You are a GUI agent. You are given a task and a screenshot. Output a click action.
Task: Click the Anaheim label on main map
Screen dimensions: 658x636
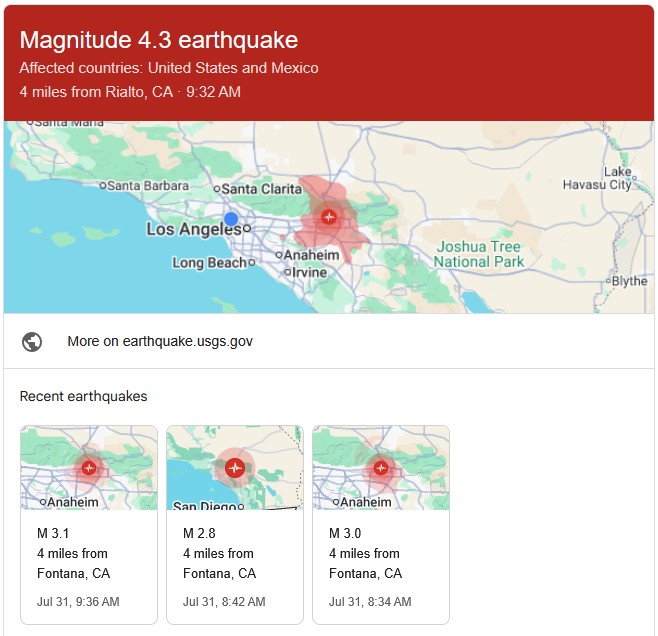(x=312, y=255)
